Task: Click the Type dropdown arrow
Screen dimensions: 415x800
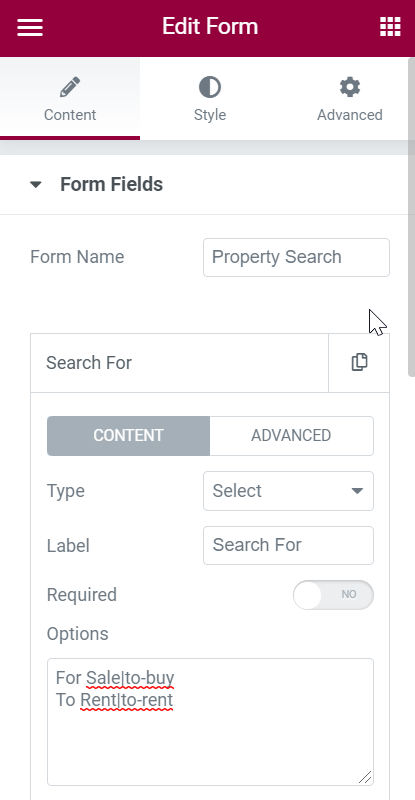Action: coord(357,491)
